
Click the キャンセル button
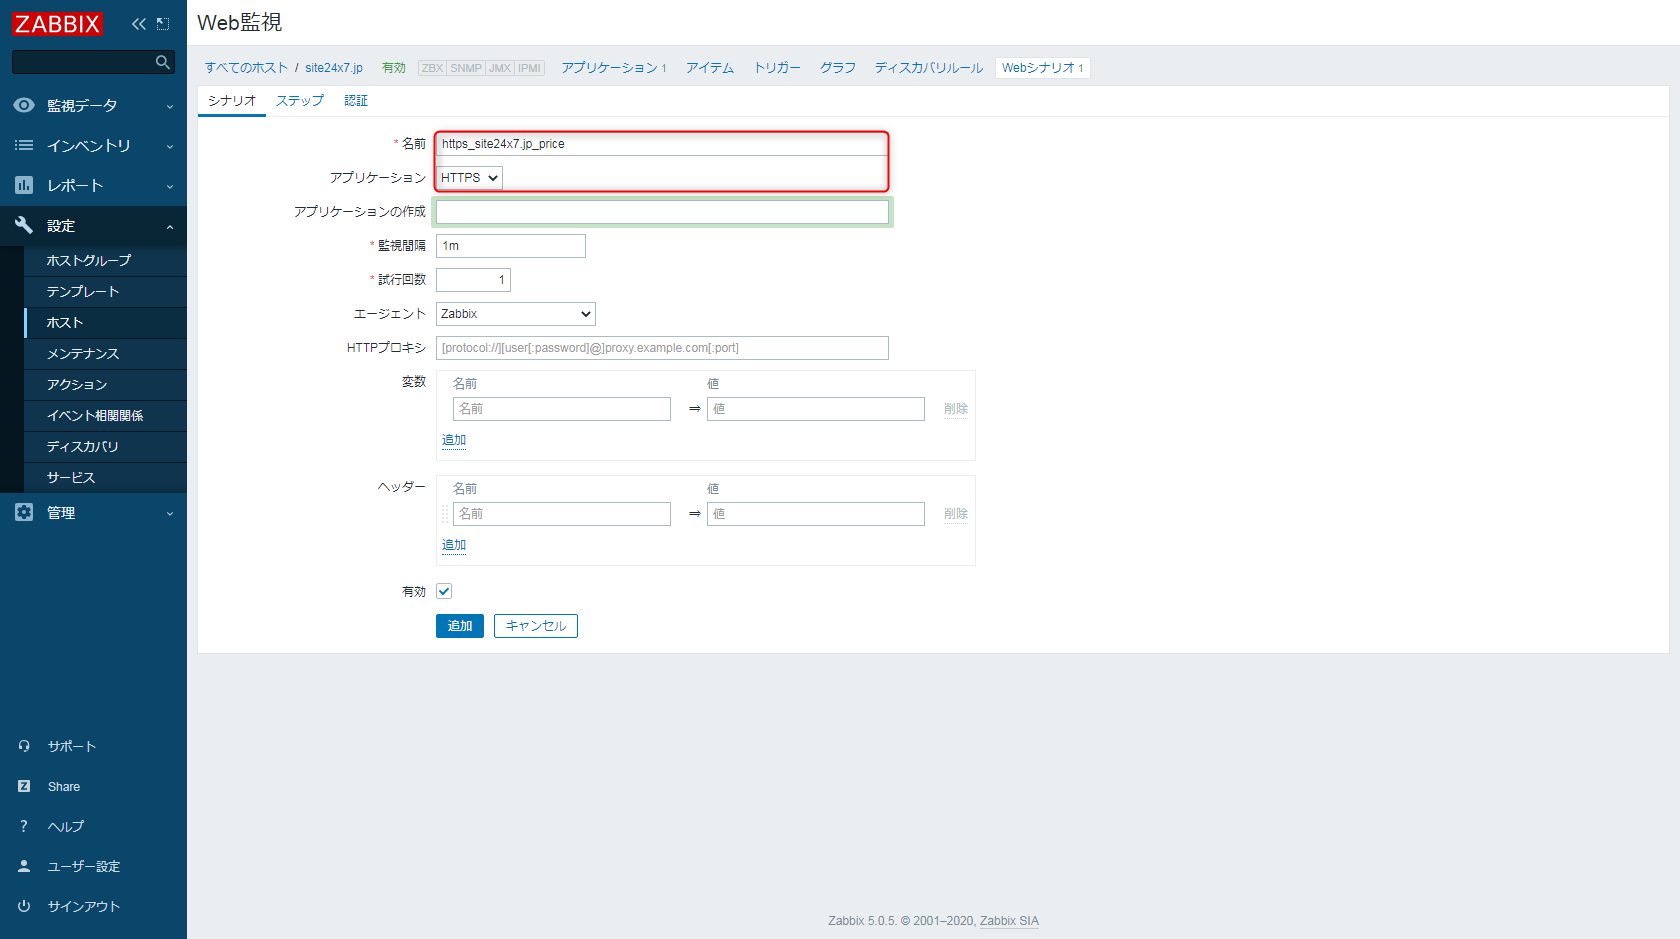click(x=536, y=626)
